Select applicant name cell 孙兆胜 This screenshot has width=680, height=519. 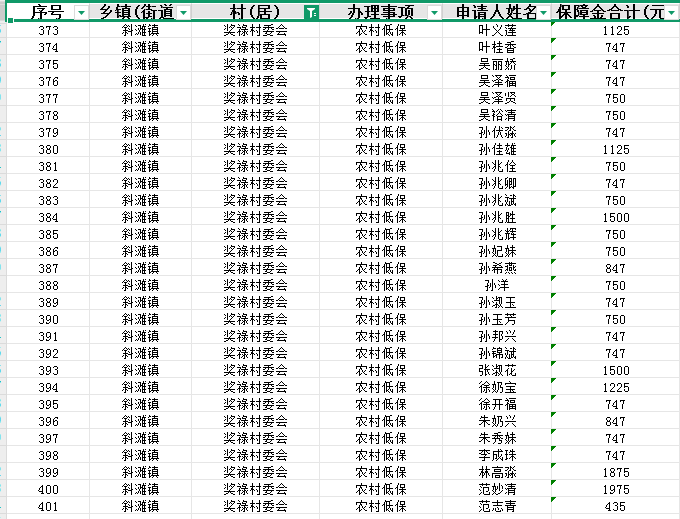497,217
